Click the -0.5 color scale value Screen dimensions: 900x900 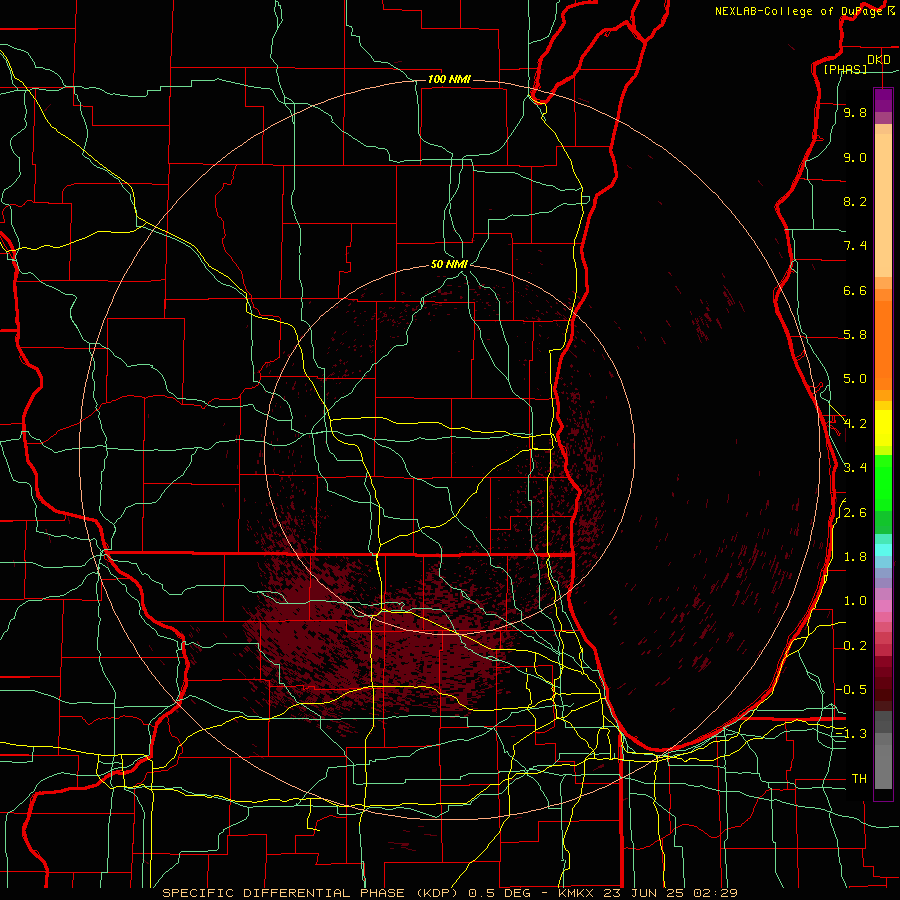[851, 690]
